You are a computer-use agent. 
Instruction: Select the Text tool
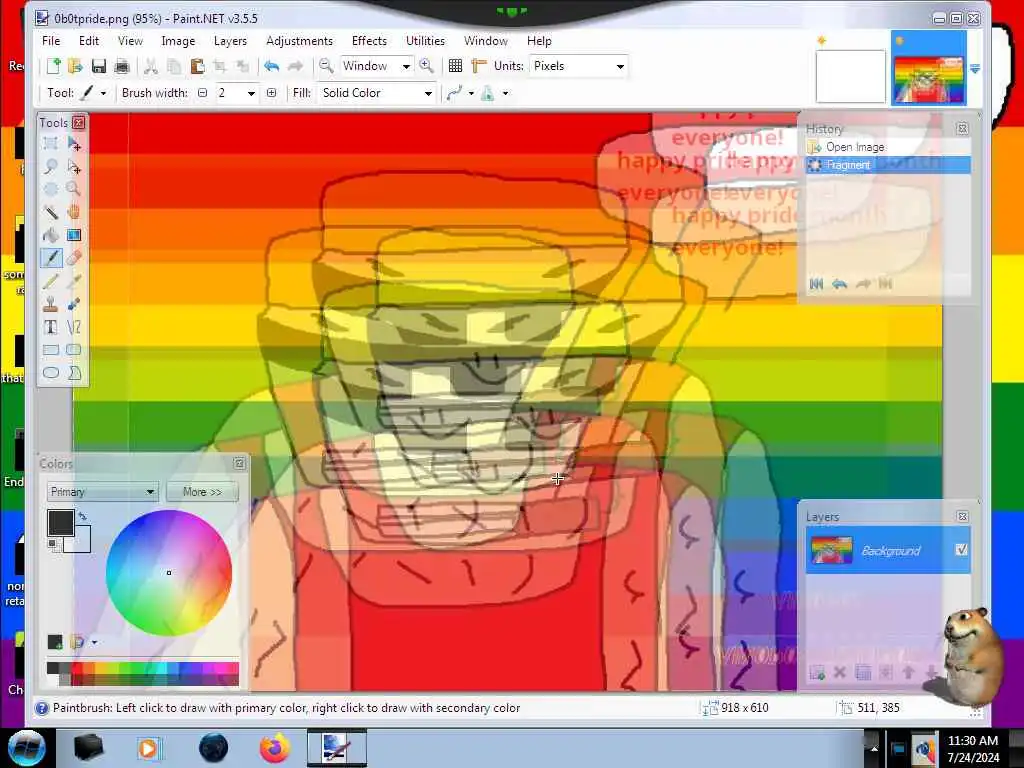click(x=50, y=327)
